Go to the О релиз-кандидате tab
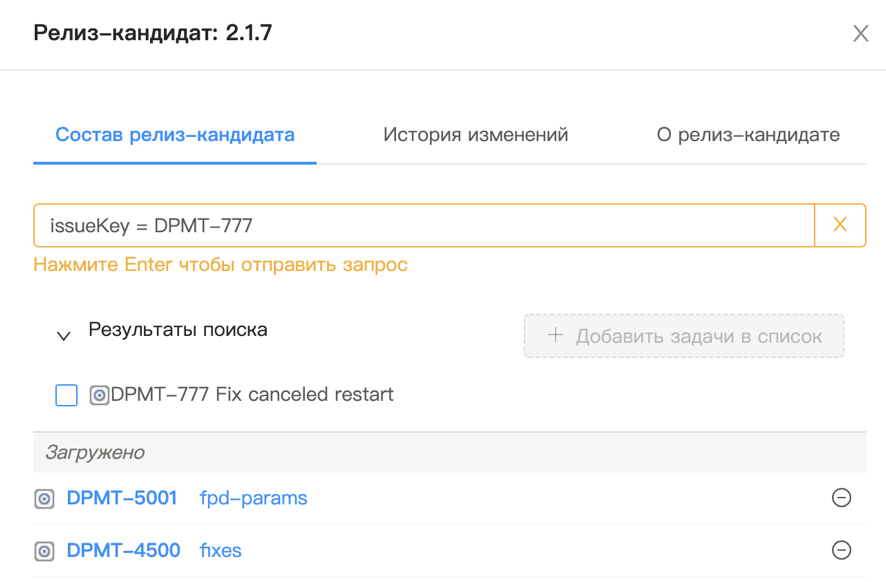This screenshot has height=582, width=886. click(x=748, y=135)
